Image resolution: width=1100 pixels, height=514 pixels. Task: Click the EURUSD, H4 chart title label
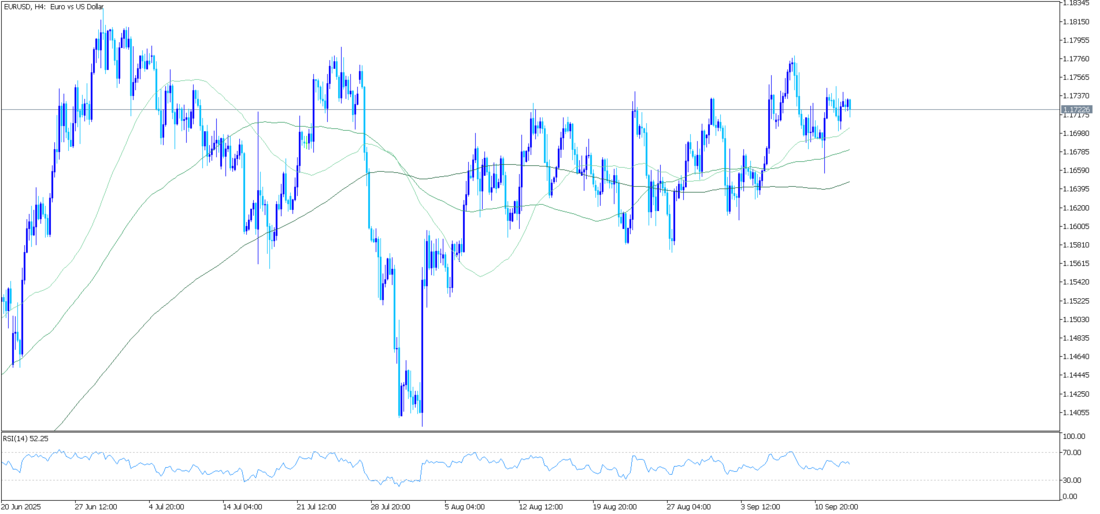click(x=53, y=7)
